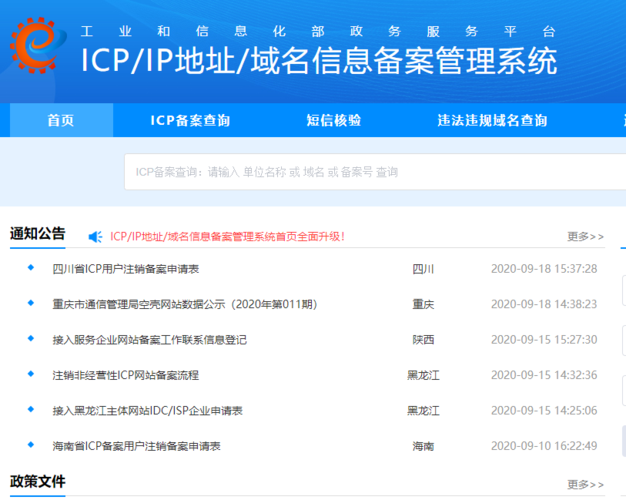This screenshot has width=626, height=500.
Task: Click the orange gear MIIT logo
Action: [x=38, y=45]
